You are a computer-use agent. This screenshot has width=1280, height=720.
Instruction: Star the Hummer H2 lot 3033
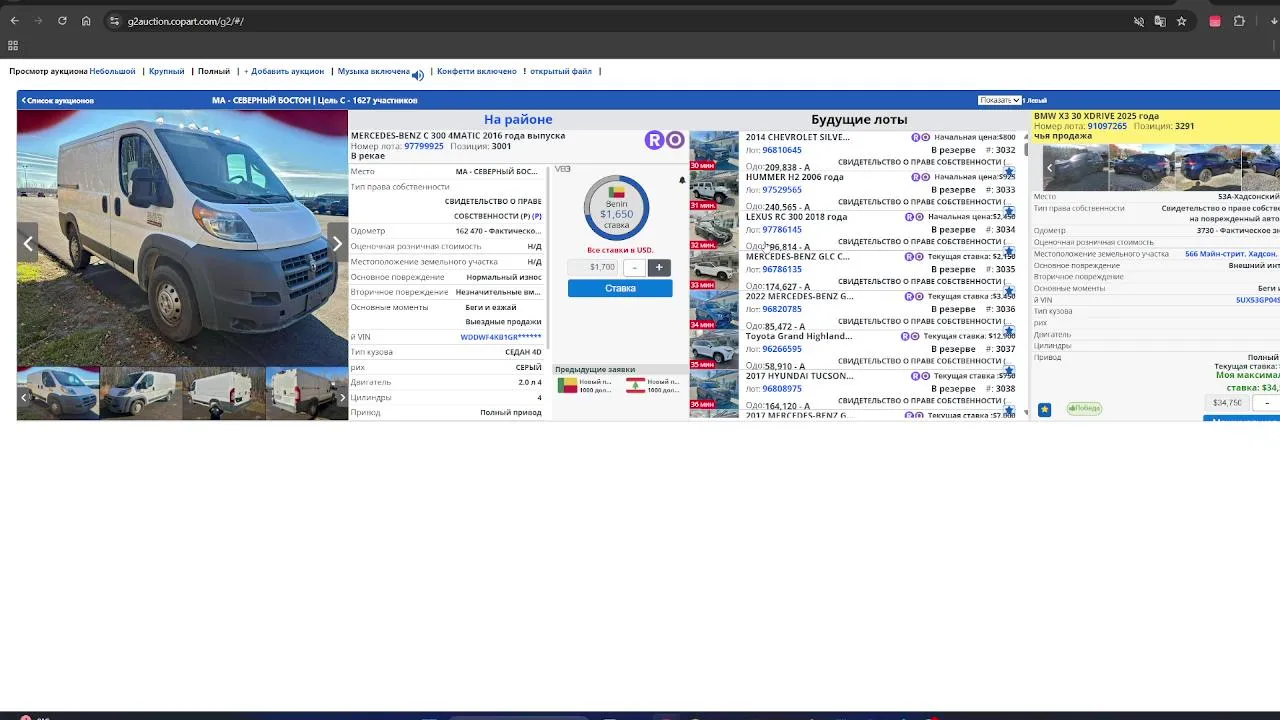(1009, 212)
